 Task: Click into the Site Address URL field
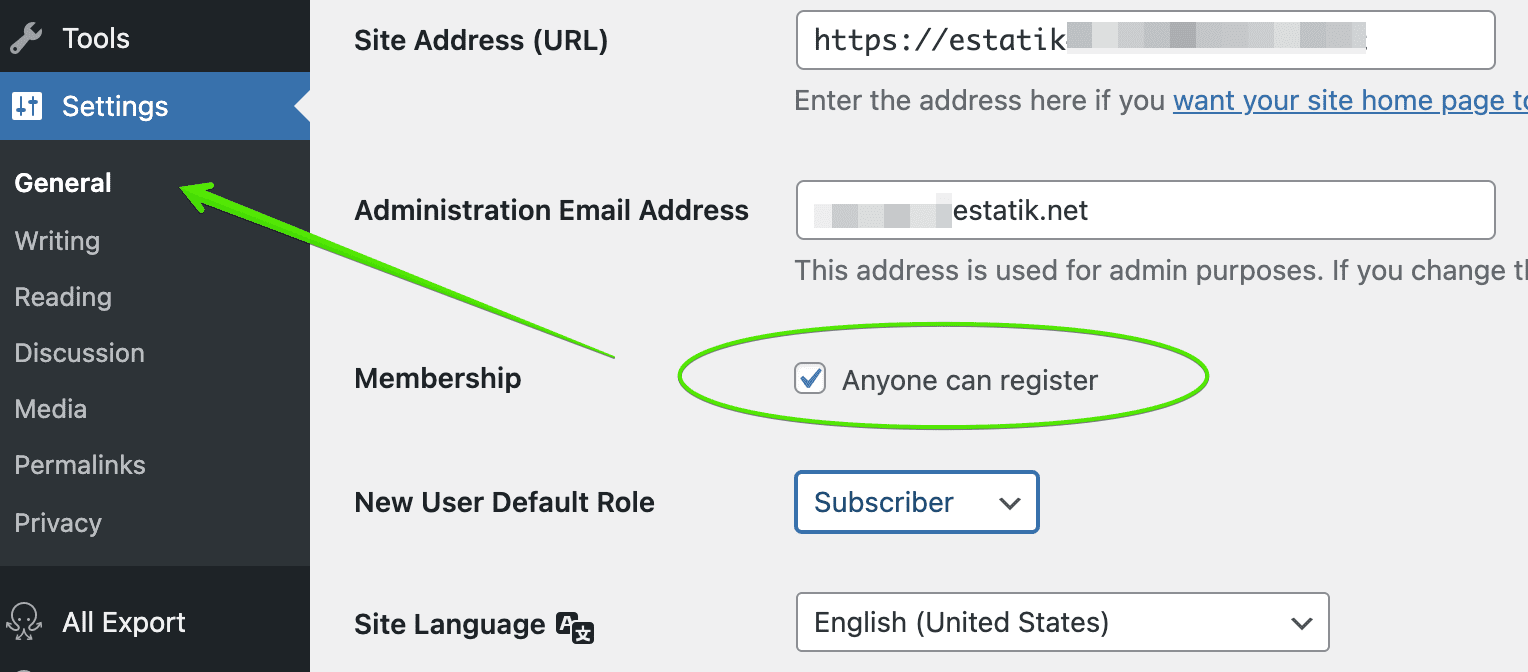[1144, 40]
